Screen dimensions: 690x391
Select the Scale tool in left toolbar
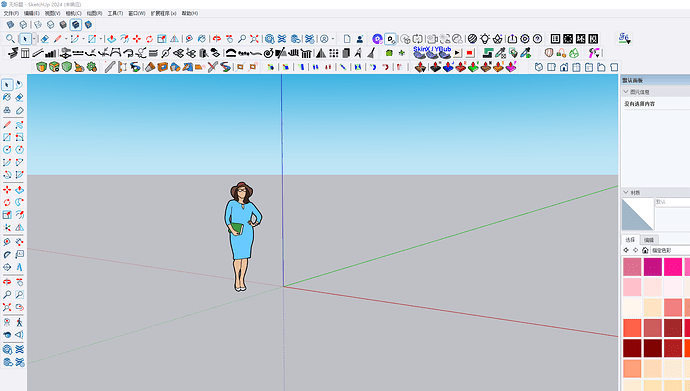click(x=7, y=215)
